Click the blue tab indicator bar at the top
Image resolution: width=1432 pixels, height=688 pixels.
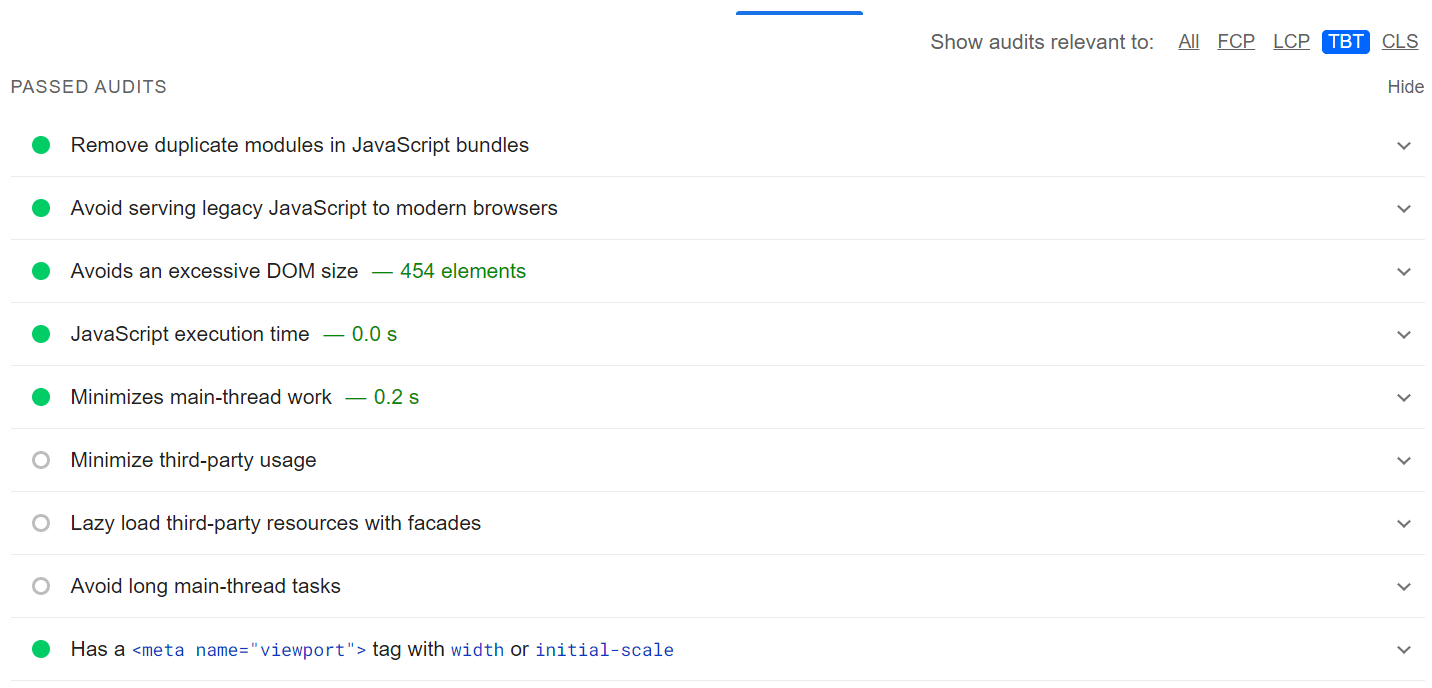(799, 12)
